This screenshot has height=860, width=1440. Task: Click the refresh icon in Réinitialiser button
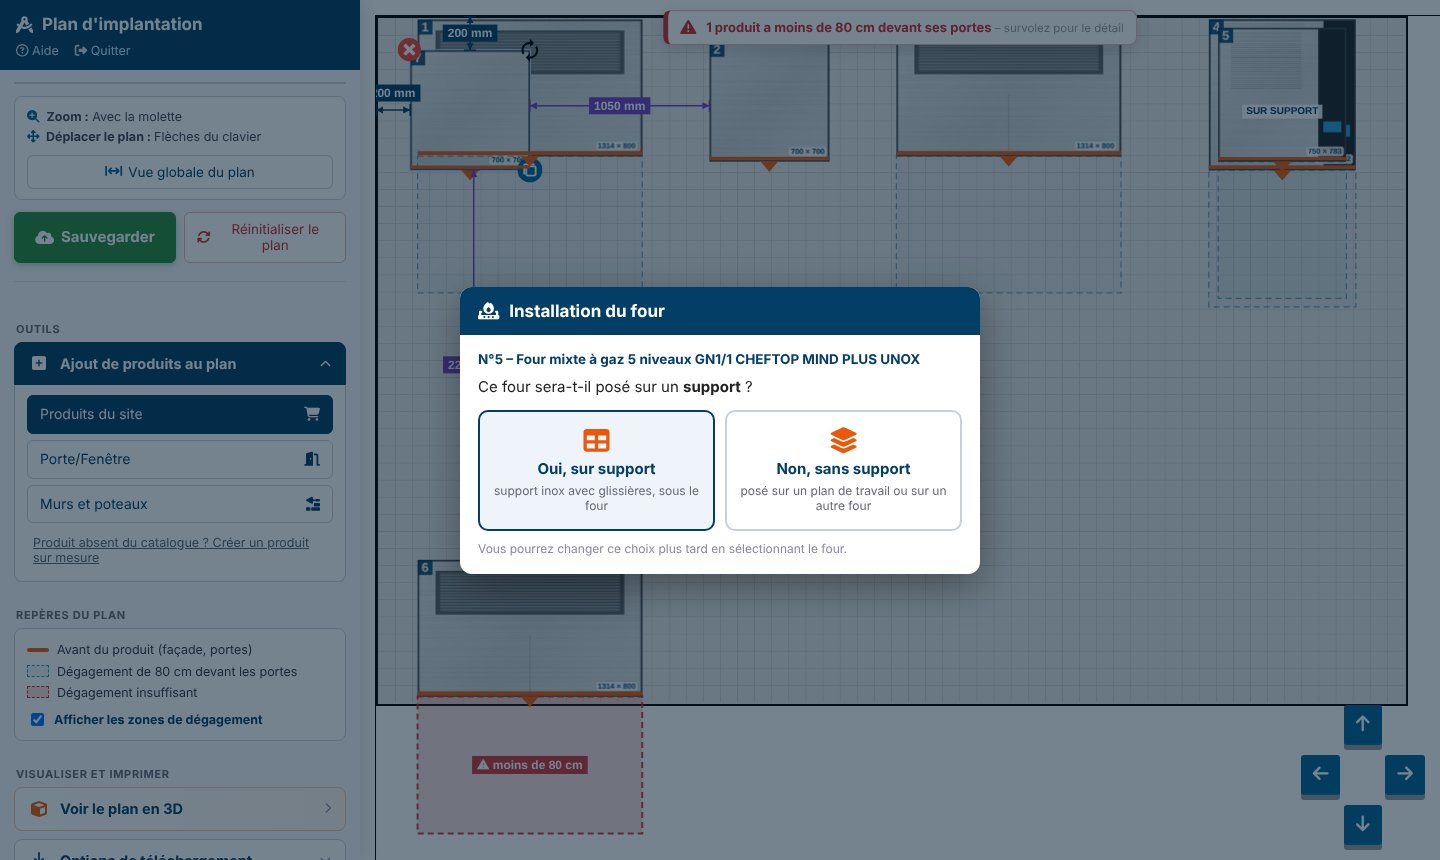tap(204, 237)
